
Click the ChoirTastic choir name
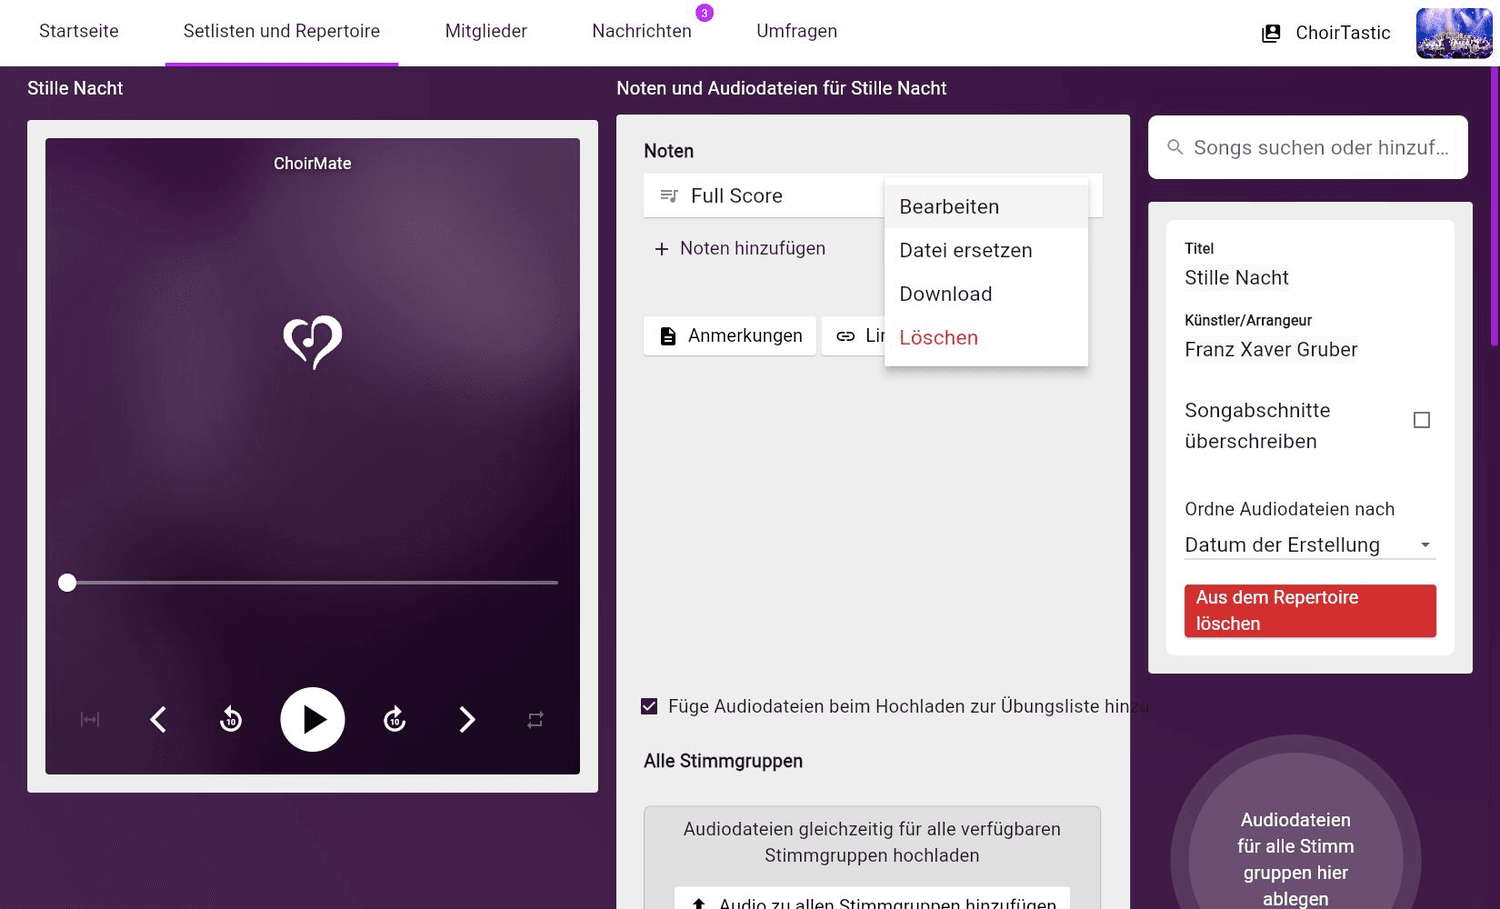point(1343,33)
